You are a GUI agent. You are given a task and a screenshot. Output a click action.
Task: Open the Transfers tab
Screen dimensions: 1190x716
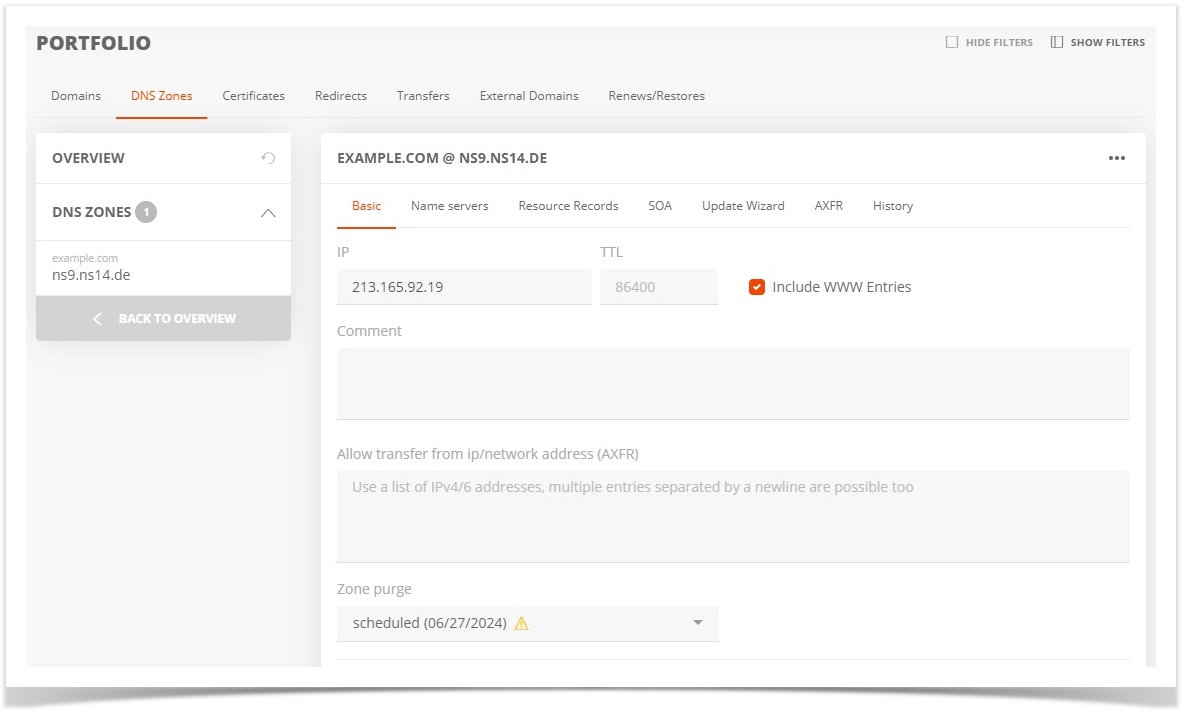[423, 96]
